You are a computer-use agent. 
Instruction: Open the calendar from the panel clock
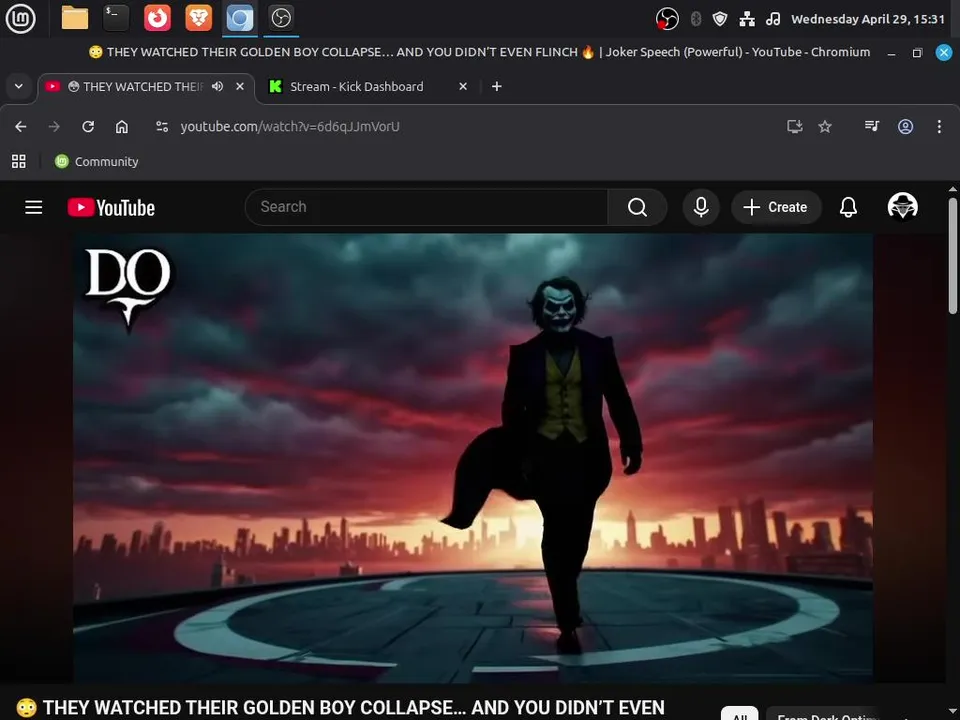(x=868, y=19)
